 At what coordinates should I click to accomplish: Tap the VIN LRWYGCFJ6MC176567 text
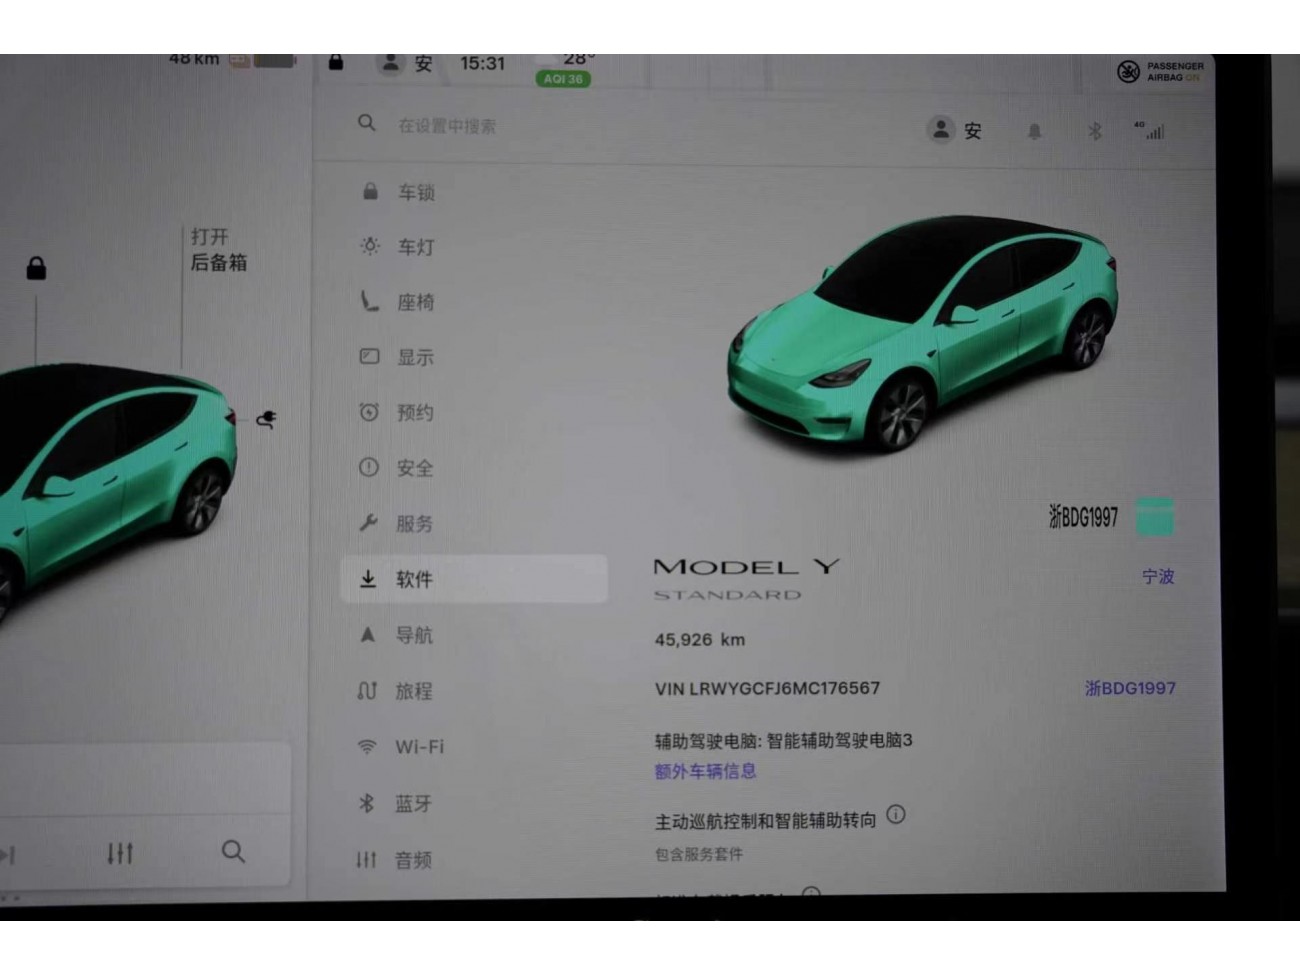tap(767, 688)
